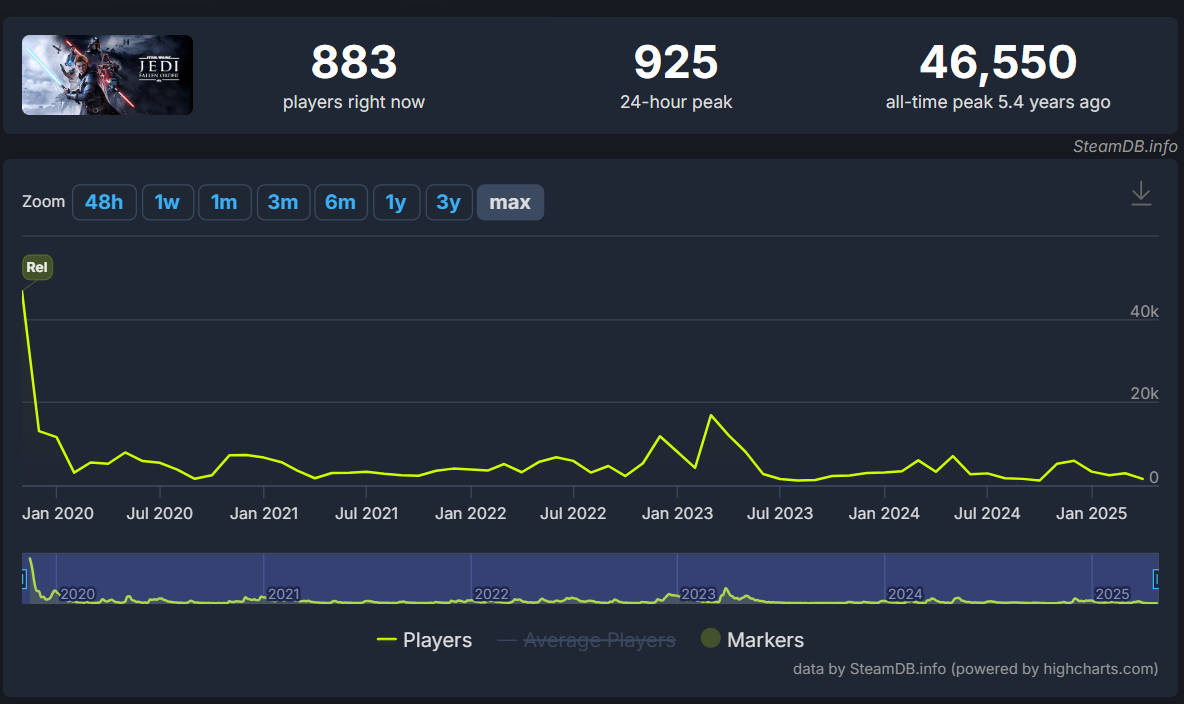Click the 20k y-axis label

click(x=1144, y=394)
